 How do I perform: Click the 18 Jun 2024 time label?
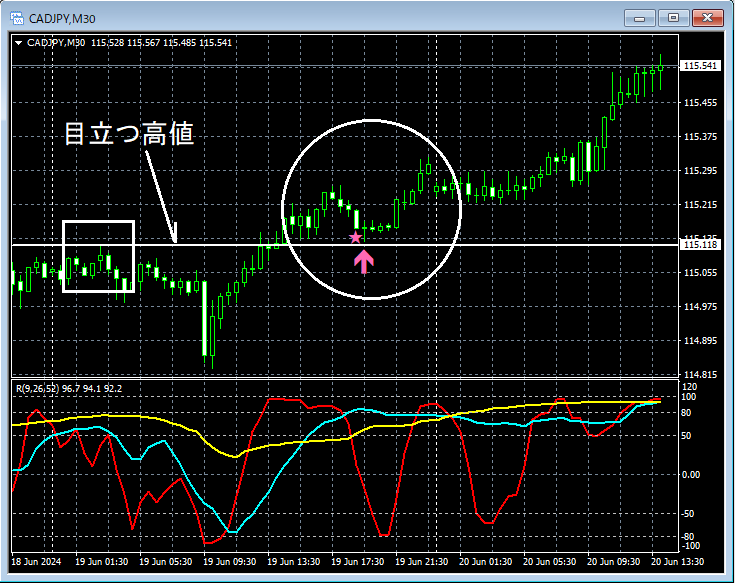coord(36,562)
